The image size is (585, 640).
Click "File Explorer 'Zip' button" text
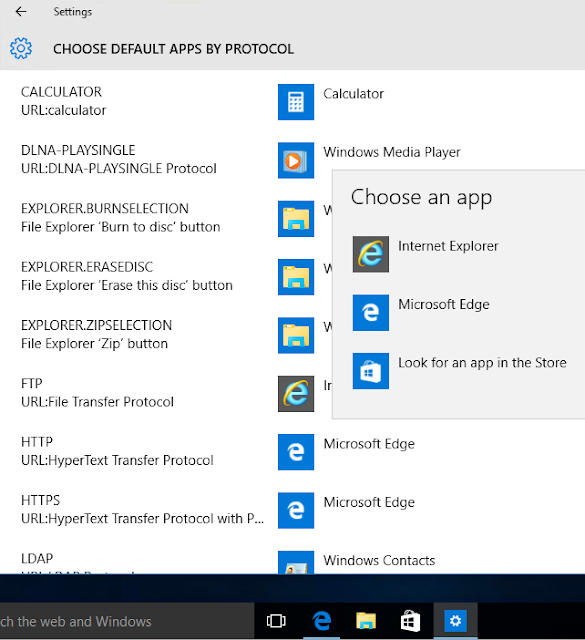pos(94,344)
